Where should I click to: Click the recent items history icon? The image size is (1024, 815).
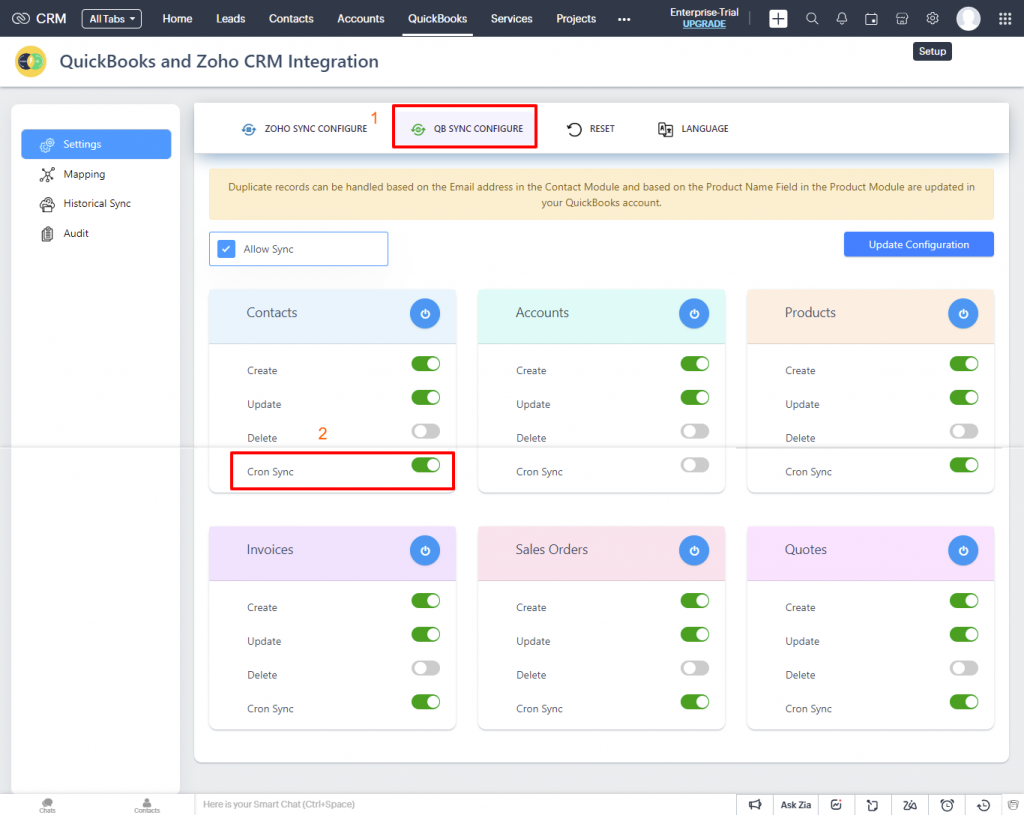(984, 805)
